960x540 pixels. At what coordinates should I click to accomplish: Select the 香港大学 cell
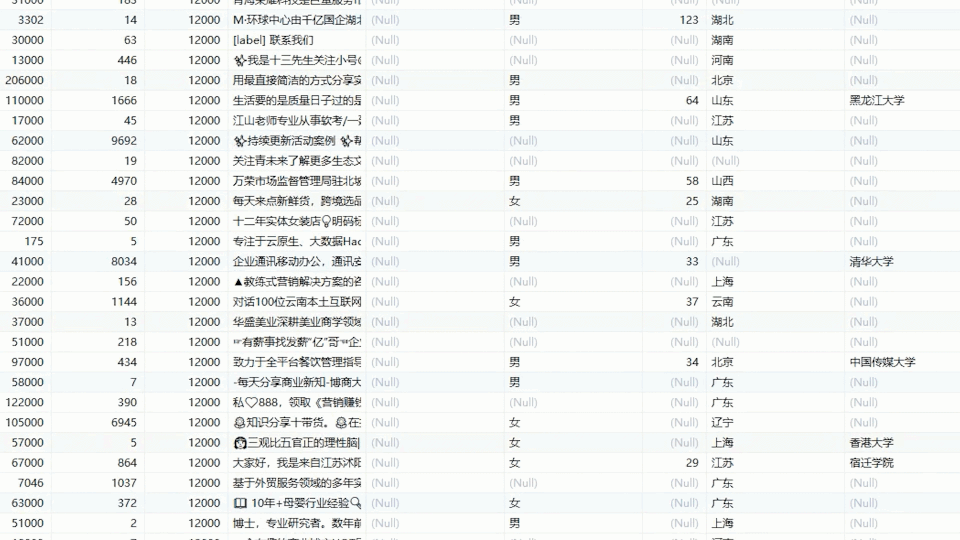pyautogui.click(x=871, y=443)
